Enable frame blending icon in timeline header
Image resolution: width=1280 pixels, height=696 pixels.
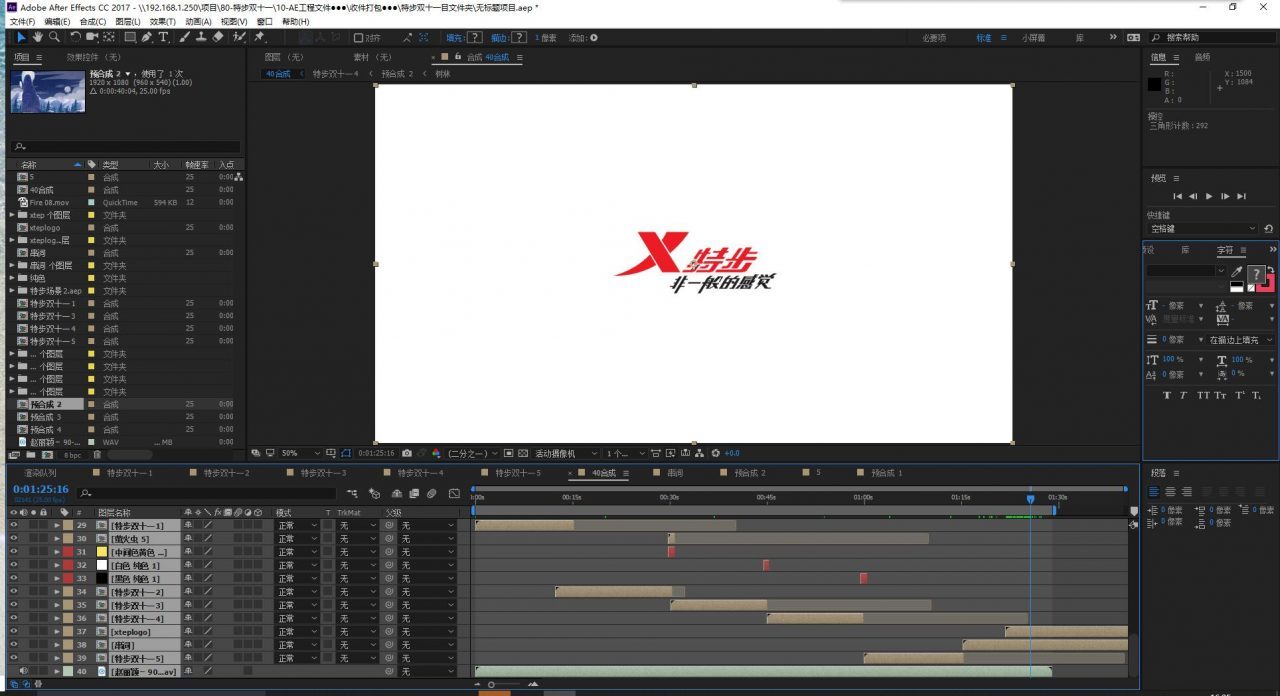(x=413, y=493)
